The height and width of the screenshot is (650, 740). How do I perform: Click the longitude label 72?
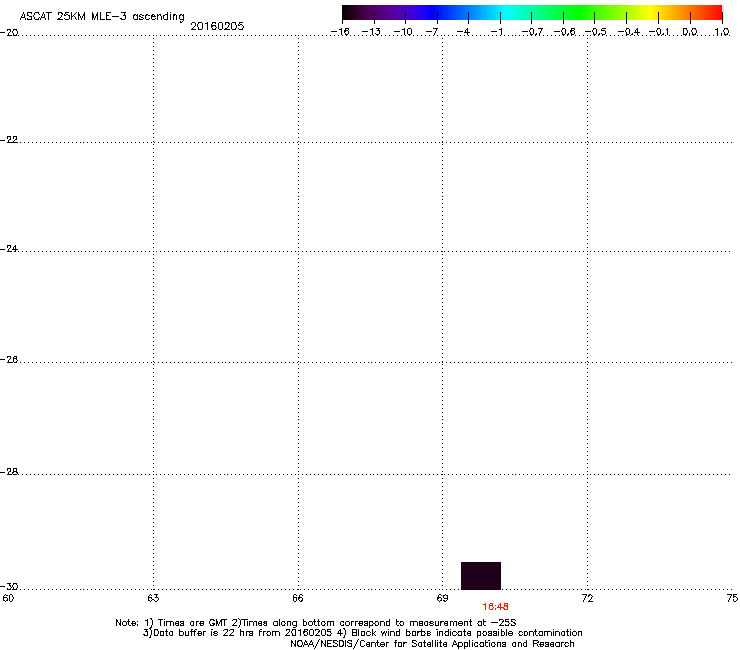[588, 599]
